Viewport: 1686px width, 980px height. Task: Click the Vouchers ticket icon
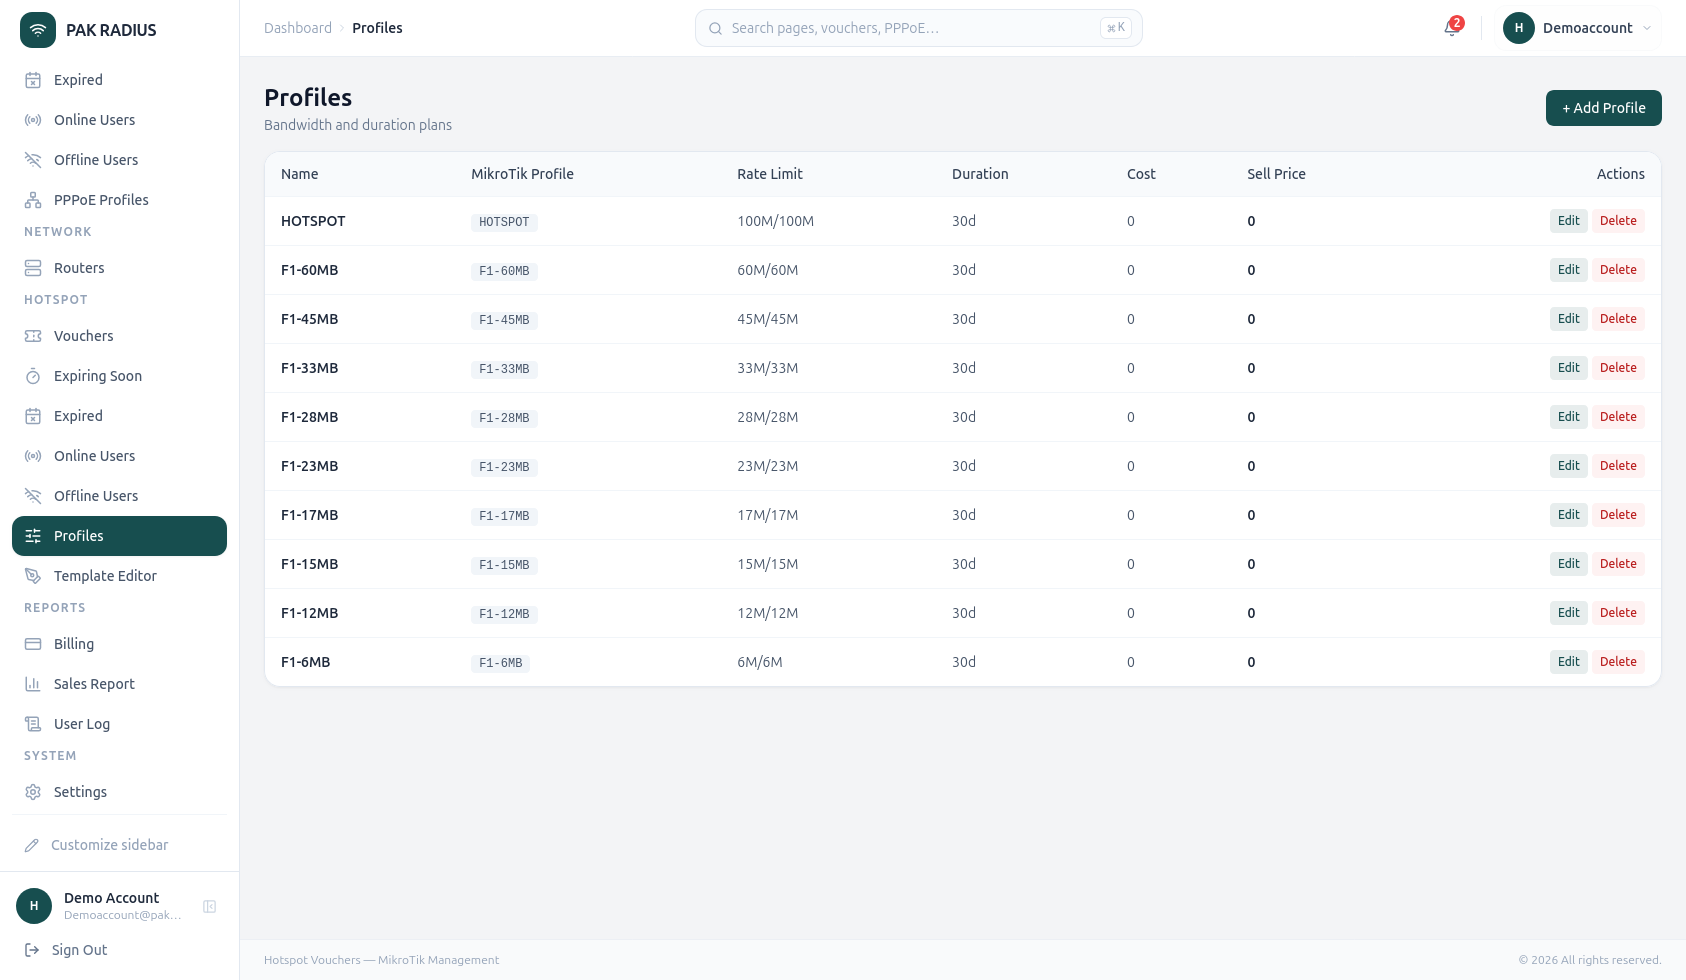(x=33, y=336)
